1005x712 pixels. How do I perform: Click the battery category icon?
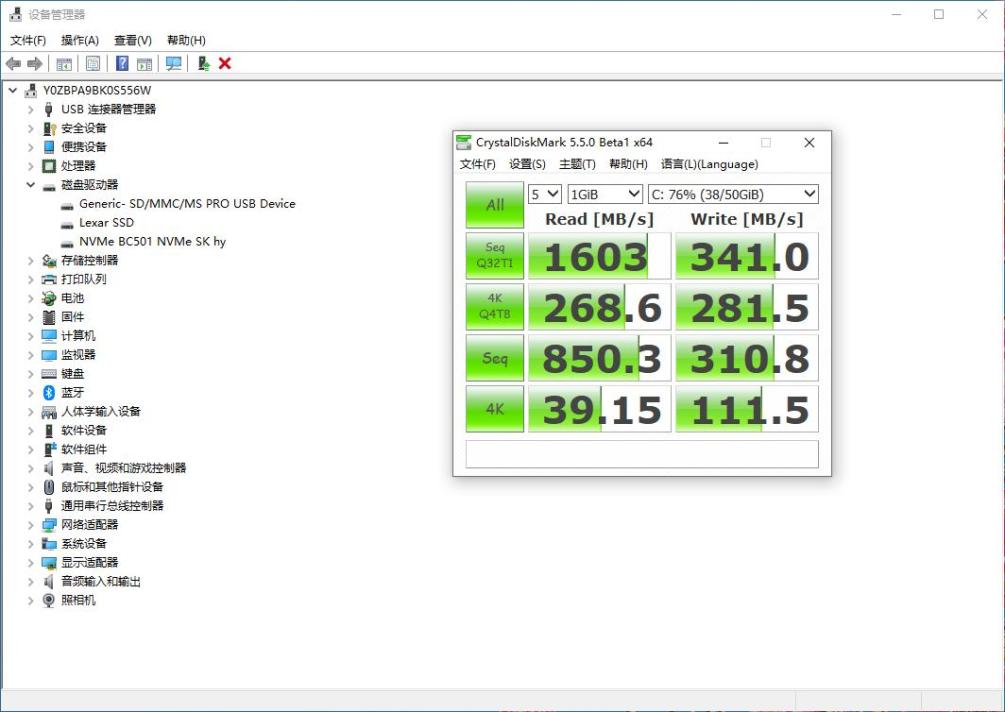(x=49, y=298)
